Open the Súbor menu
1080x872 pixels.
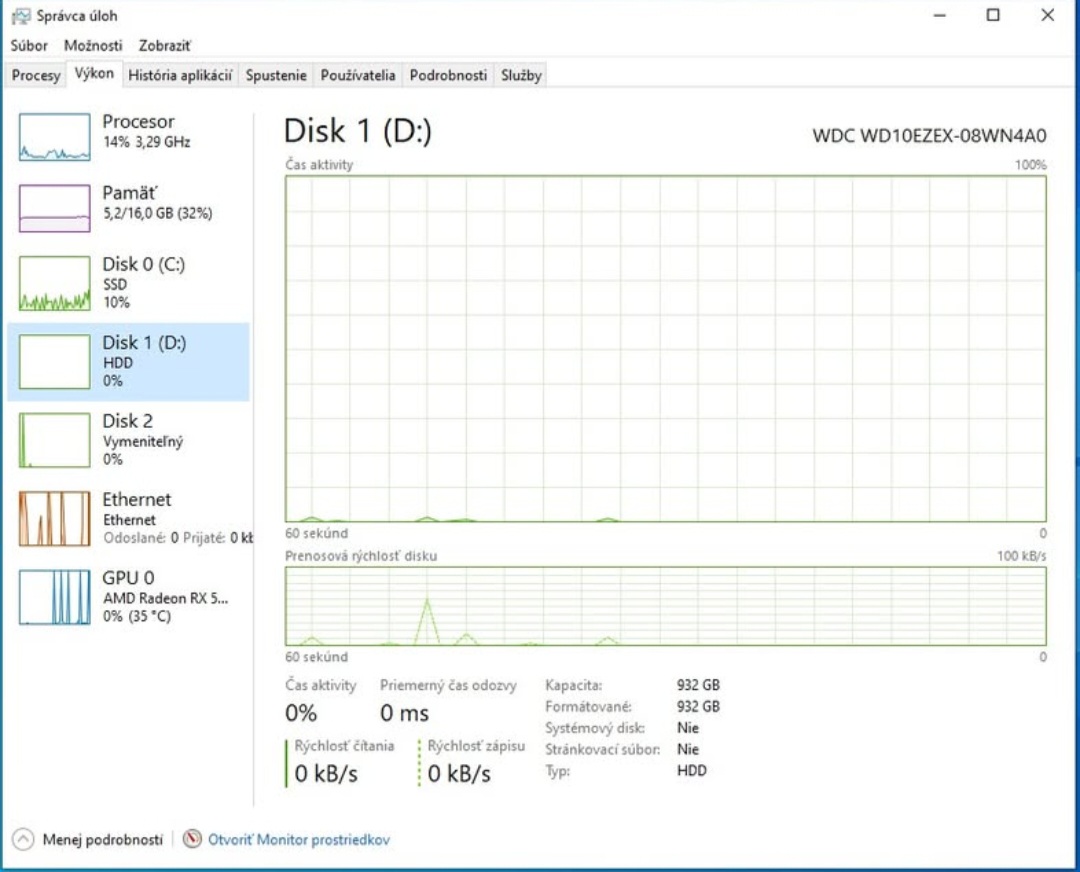point(29,45)
